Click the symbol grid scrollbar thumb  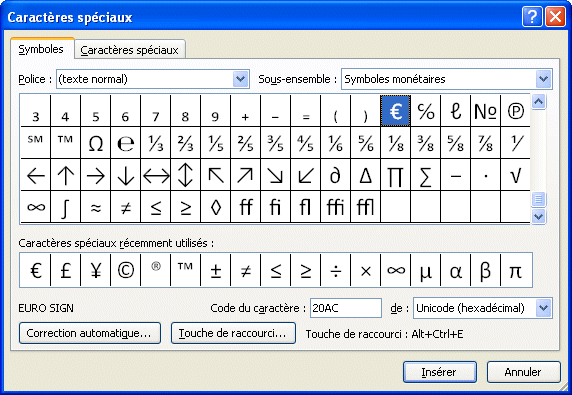(x=538, y=200)
